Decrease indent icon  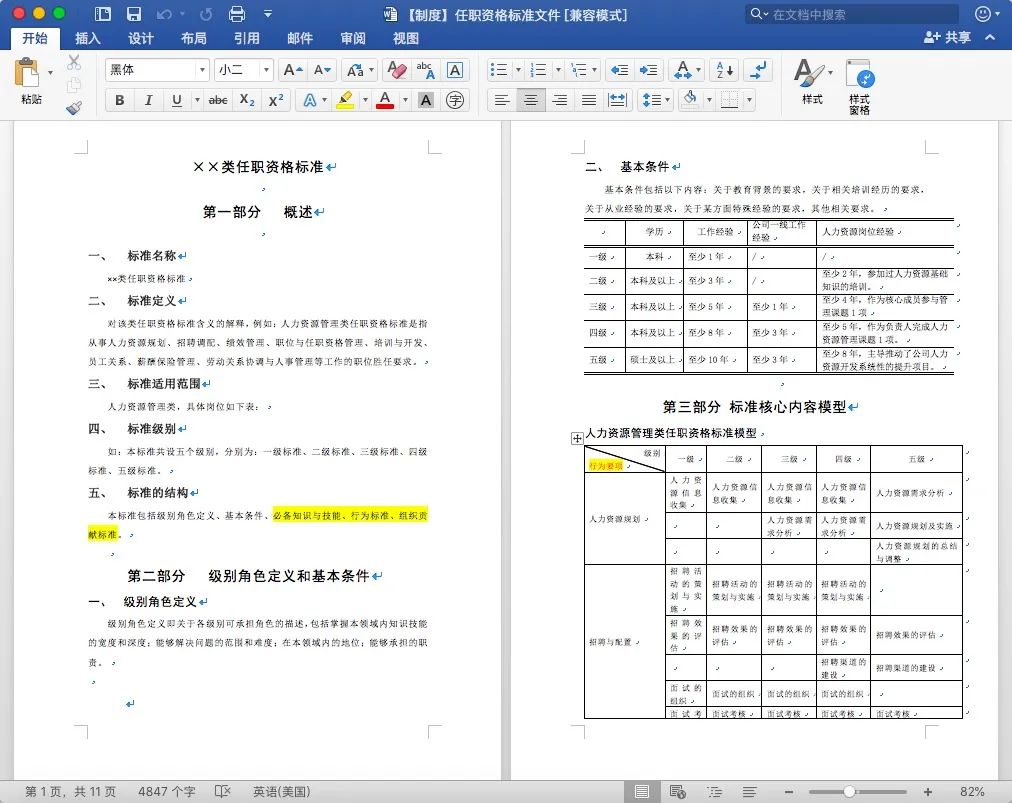[620, 70]
